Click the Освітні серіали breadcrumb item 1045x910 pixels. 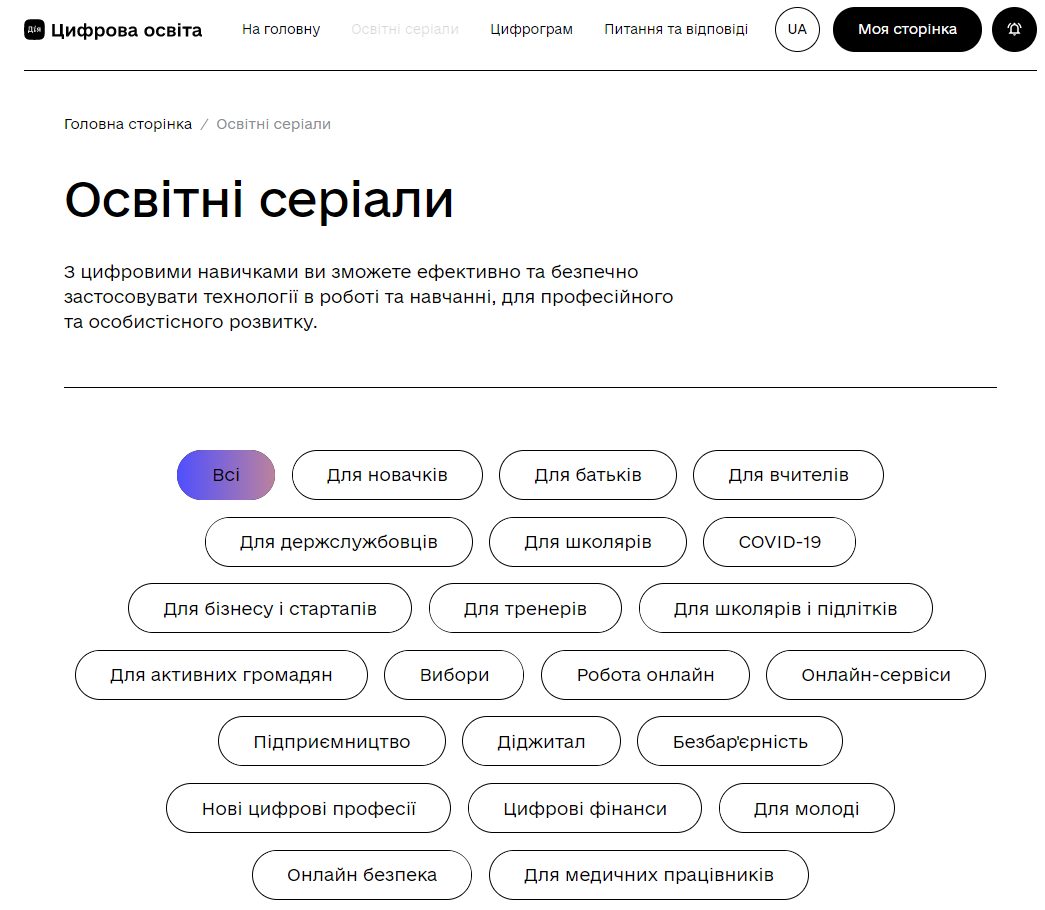click(273, 124)
